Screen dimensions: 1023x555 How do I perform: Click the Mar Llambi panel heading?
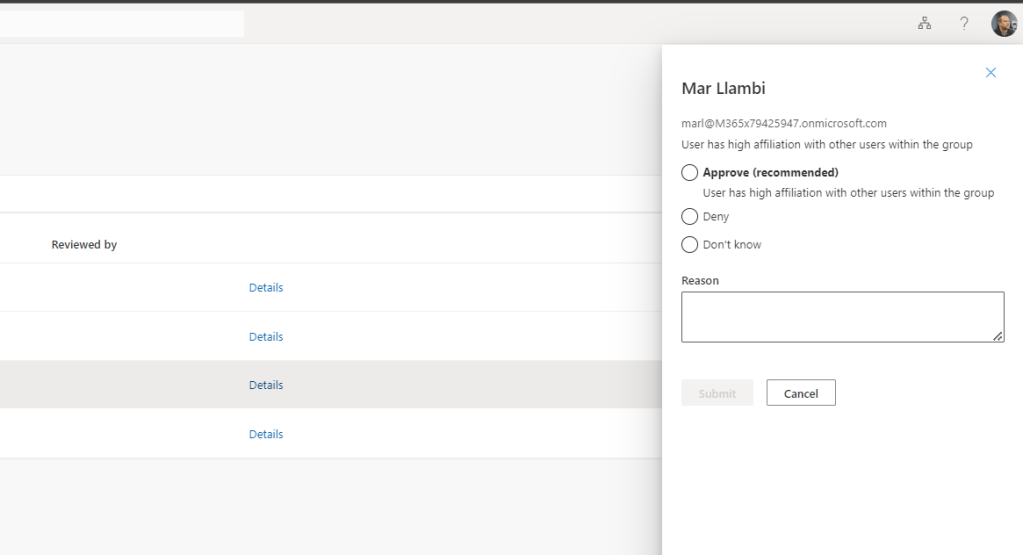[723, 89]
